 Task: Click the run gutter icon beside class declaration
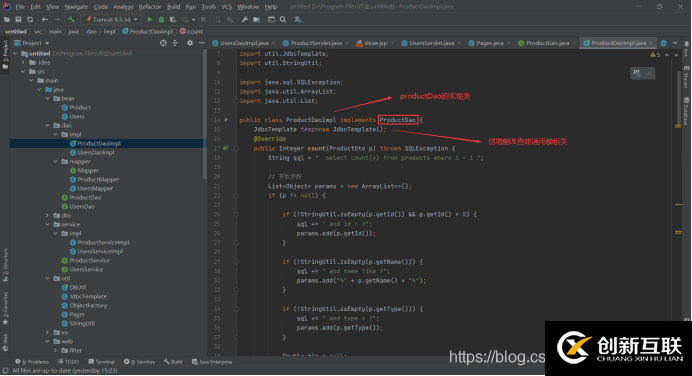coord(226,120)
